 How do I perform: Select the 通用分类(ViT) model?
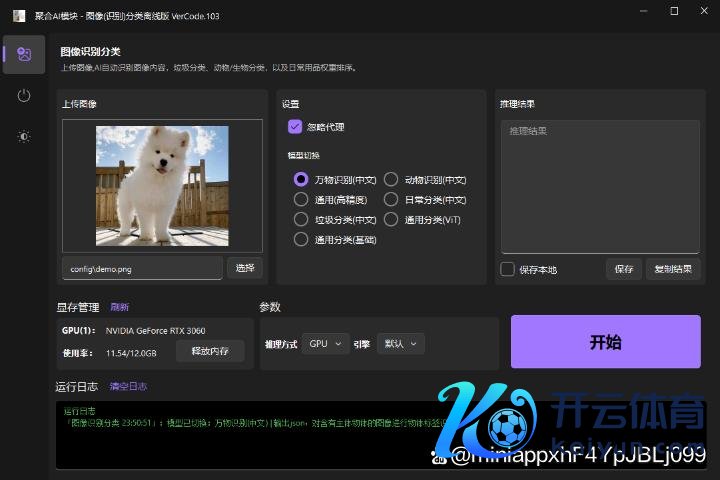click(391, 219)
